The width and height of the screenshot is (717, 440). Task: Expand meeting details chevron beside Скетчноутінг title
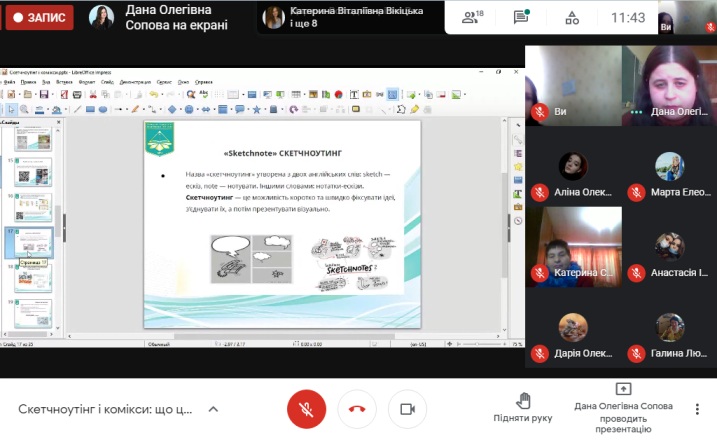tap(212, 410)
